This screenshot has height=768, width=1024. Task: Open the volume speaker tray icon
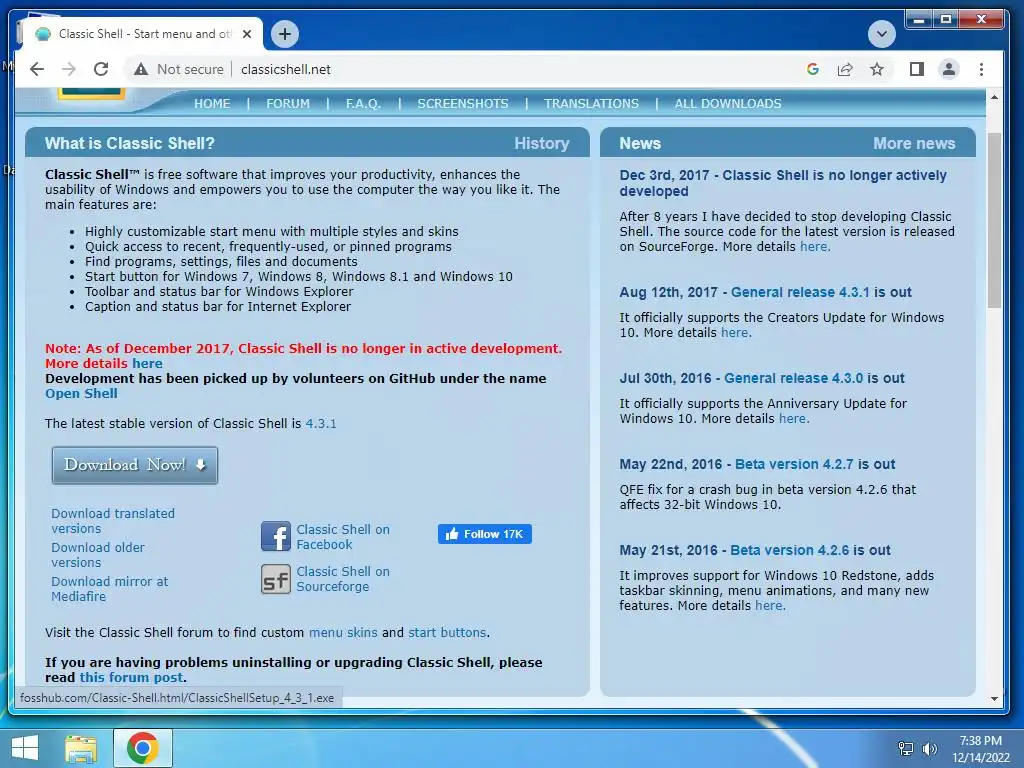click(x=929, y=749)
